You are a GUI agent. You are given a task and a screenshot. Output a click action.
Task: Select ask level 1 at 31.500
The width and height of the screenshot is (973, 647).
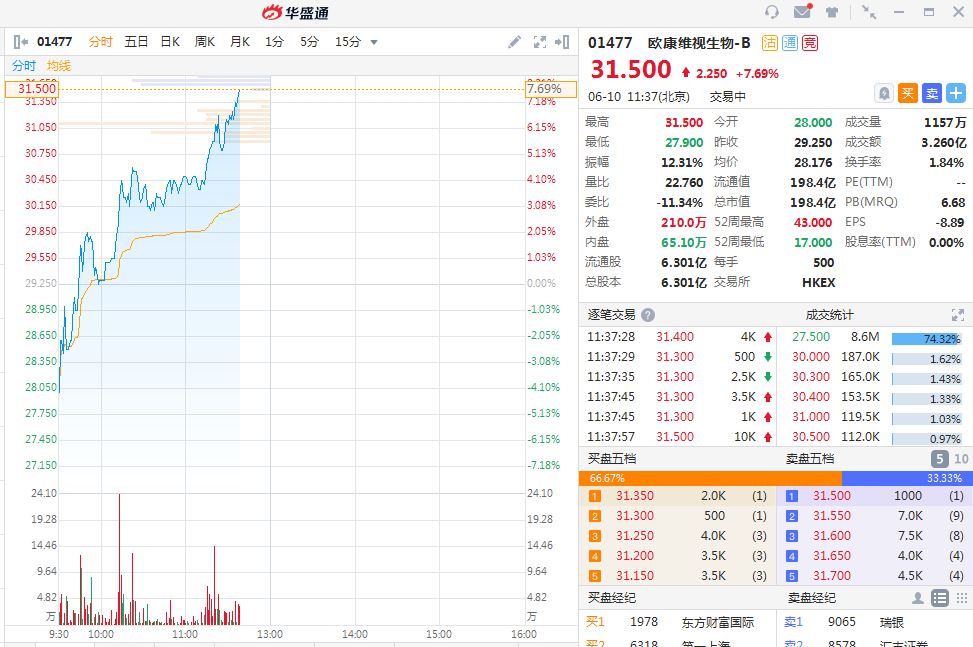tap(874, 496)
